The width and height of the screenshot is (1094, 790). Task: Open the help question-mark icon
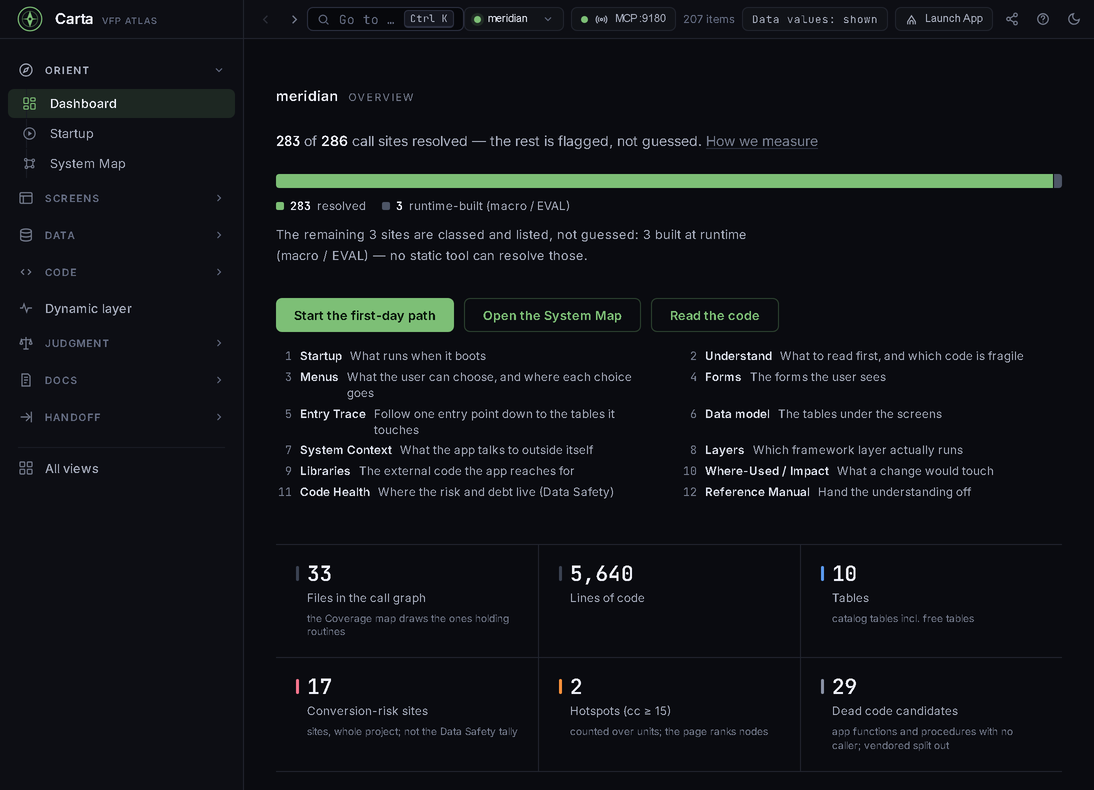pyautogui.click(x=1042, y=19)
